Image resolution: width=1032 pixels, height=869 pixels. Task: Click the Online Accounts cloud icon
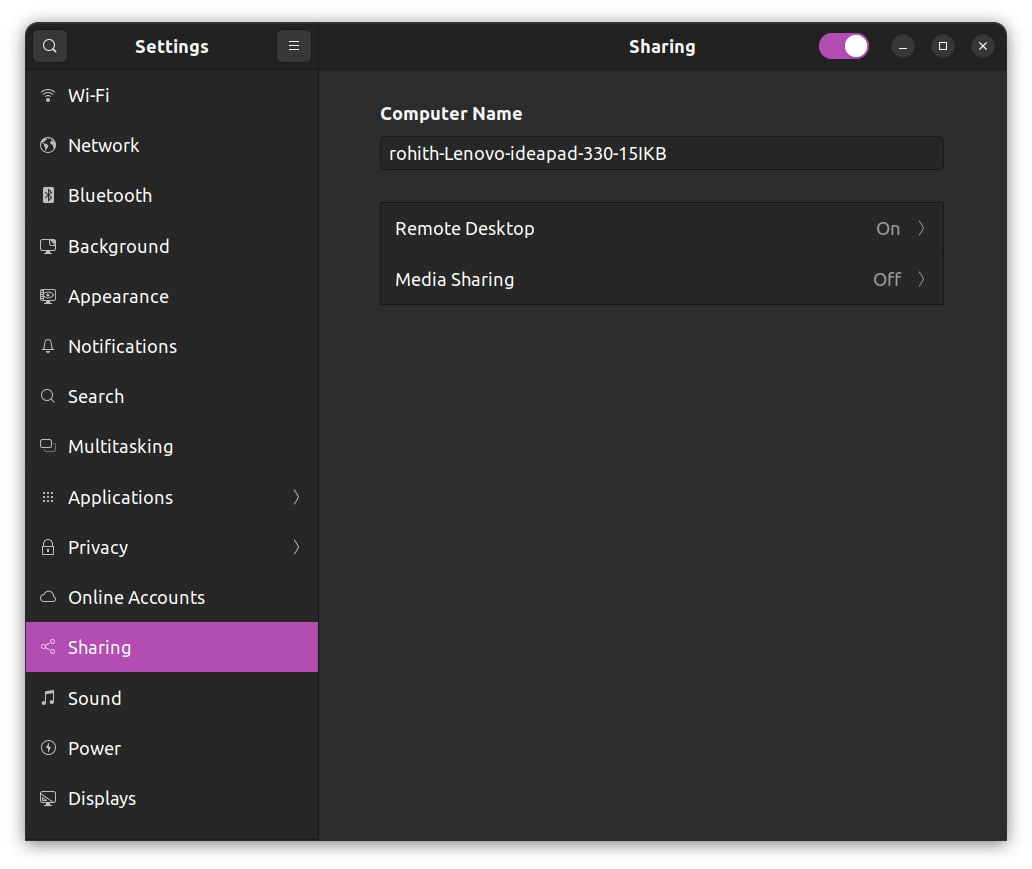[47, 597]
